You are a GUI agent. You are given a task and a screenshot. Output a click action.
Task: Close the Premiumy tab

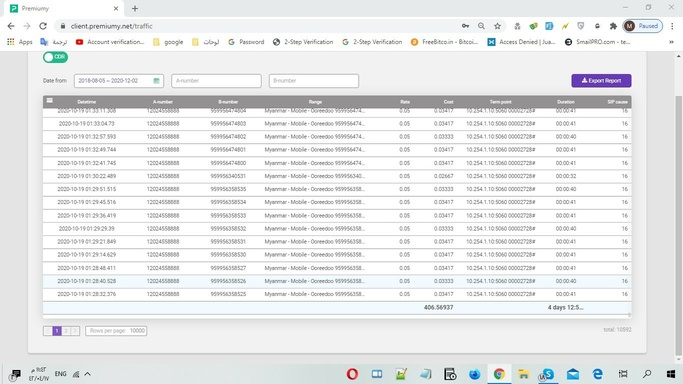pos(116,8)
